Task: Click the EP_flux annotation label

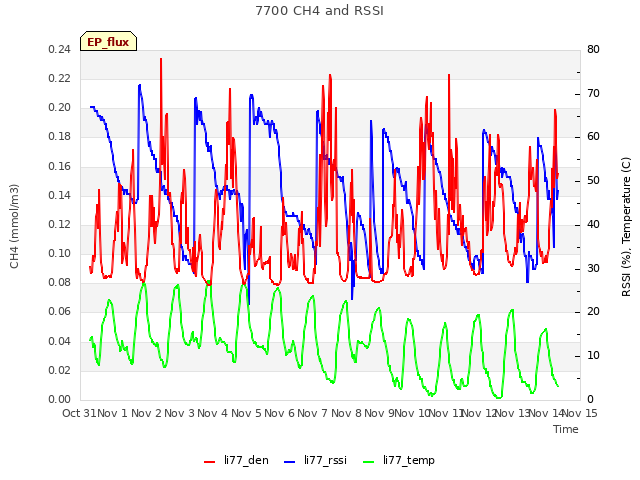Action: tap(108, 42)
